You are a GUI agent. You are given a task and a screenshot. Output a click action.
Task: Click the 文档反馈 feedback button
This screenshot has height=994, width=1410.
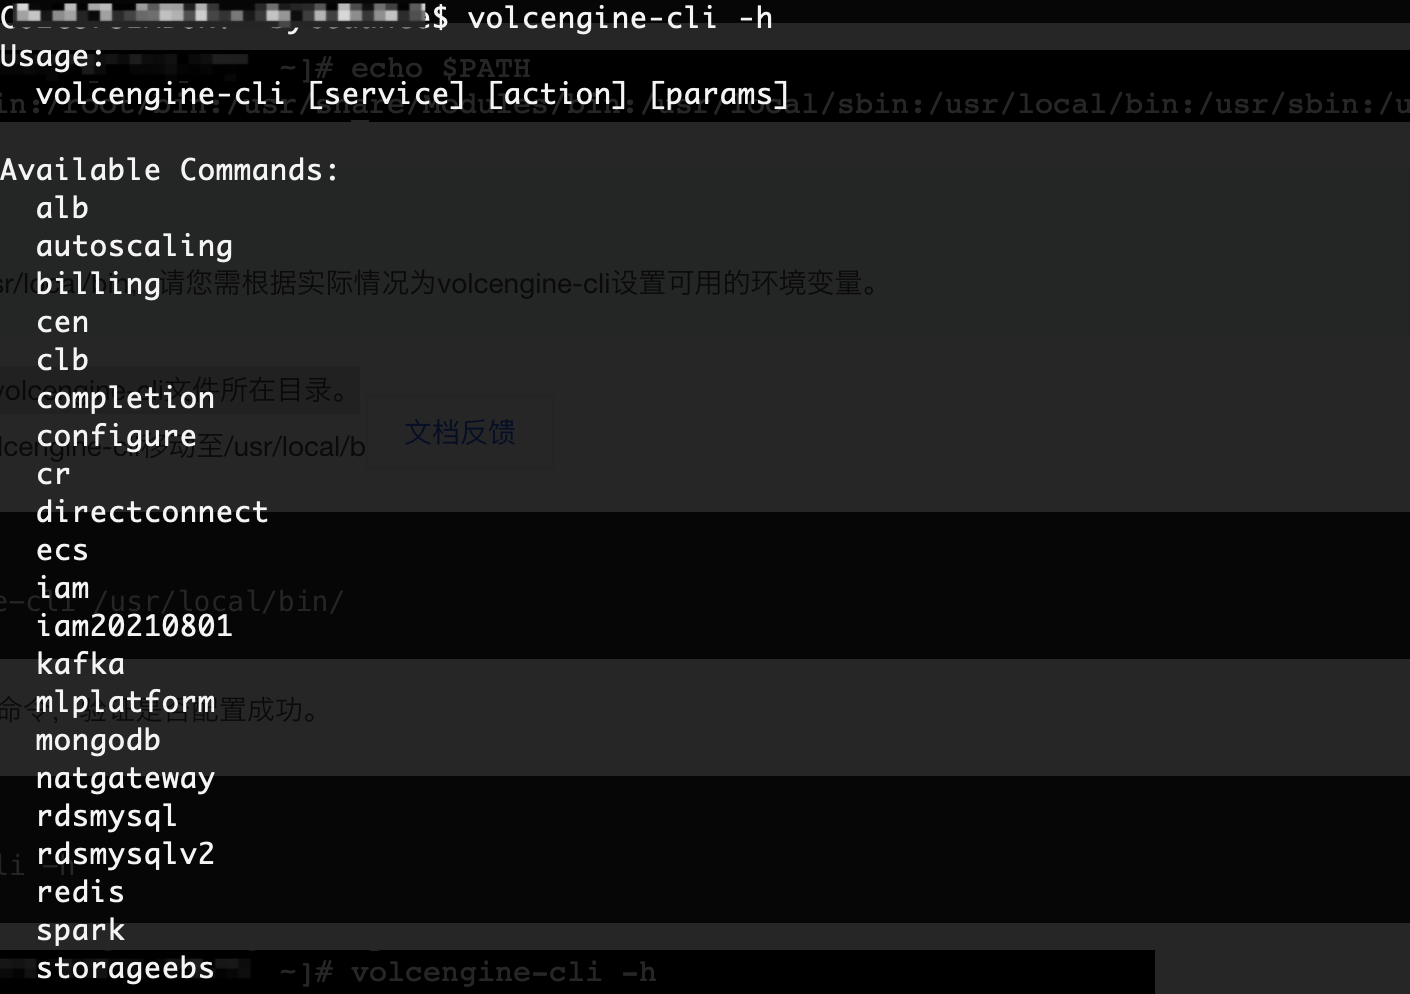[x=460, y=432]
